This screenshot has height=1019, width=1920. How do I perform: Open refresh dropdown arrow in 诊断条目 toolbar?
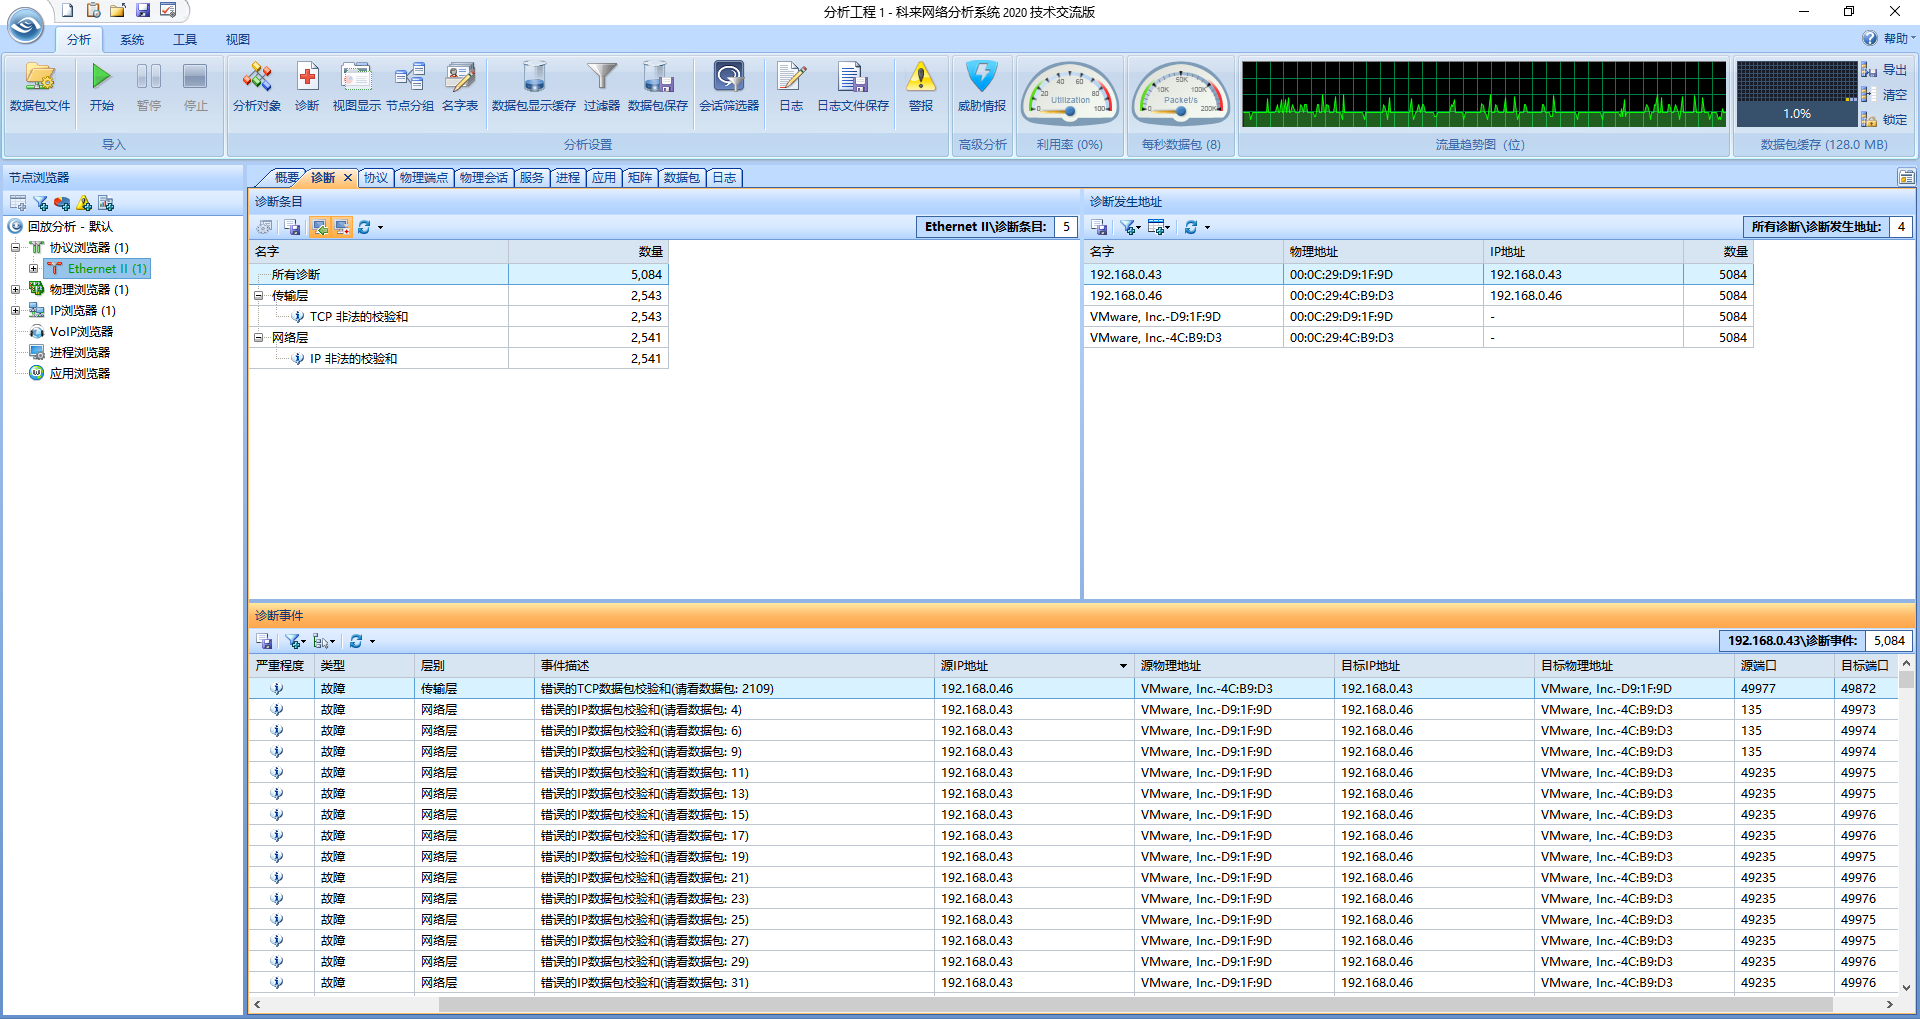[380, 228]
